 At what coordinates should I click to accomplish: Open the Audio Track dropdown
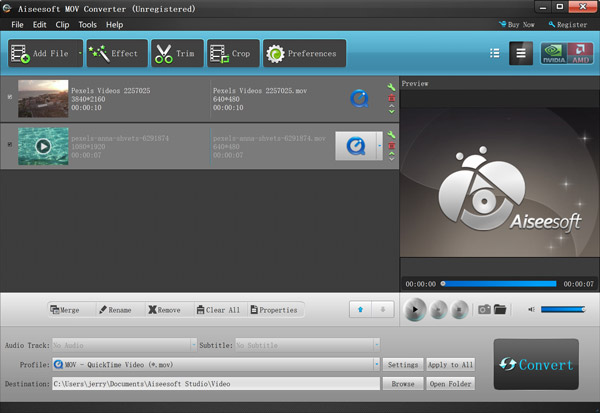click(x=124, y=345)
